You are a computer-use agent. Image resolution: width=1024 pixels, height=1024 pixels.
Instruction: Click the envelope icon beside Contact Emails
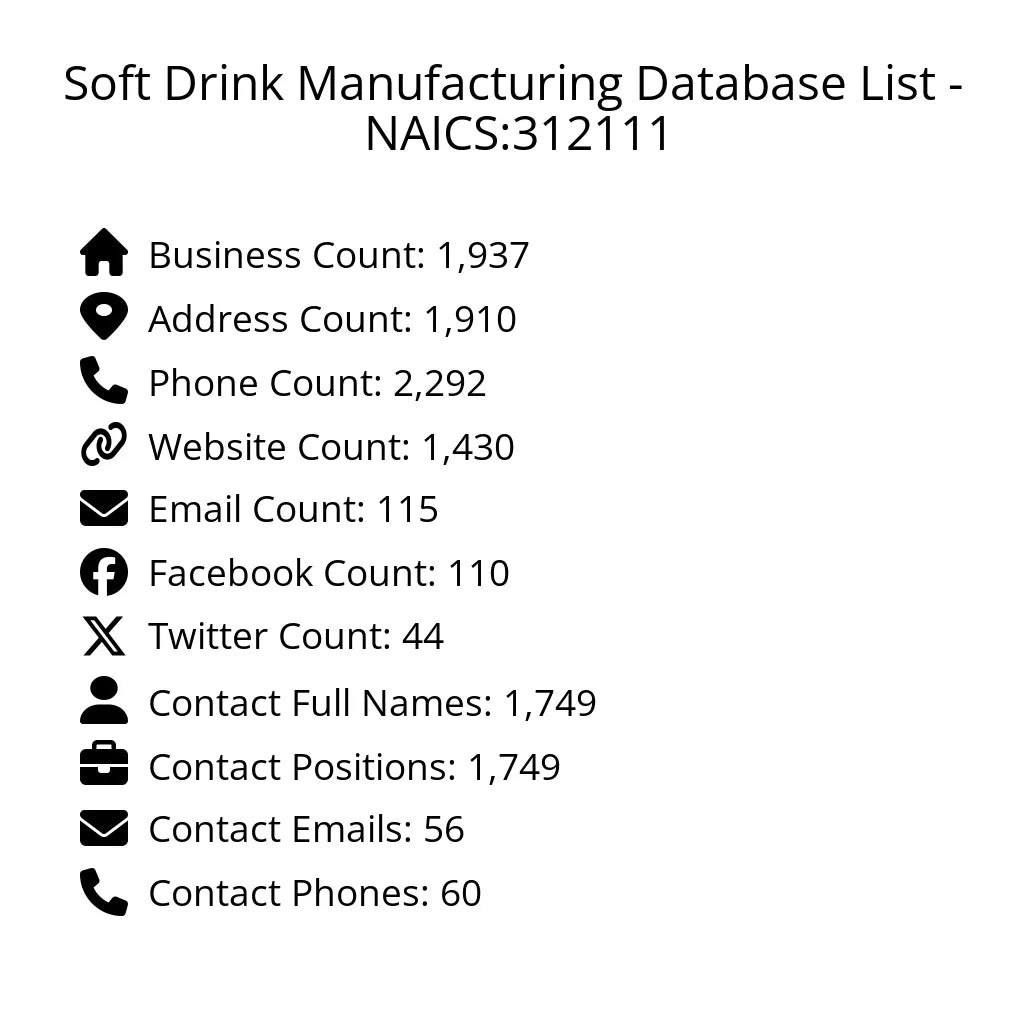coord(104,829)
